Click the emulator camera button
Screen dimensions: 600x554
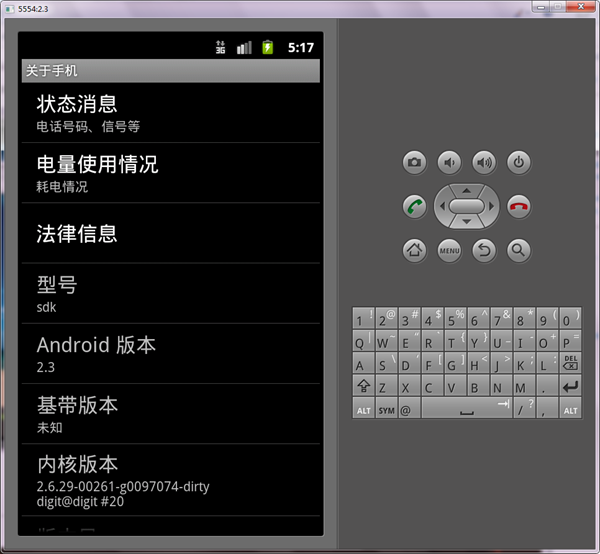tap(414, 163)
